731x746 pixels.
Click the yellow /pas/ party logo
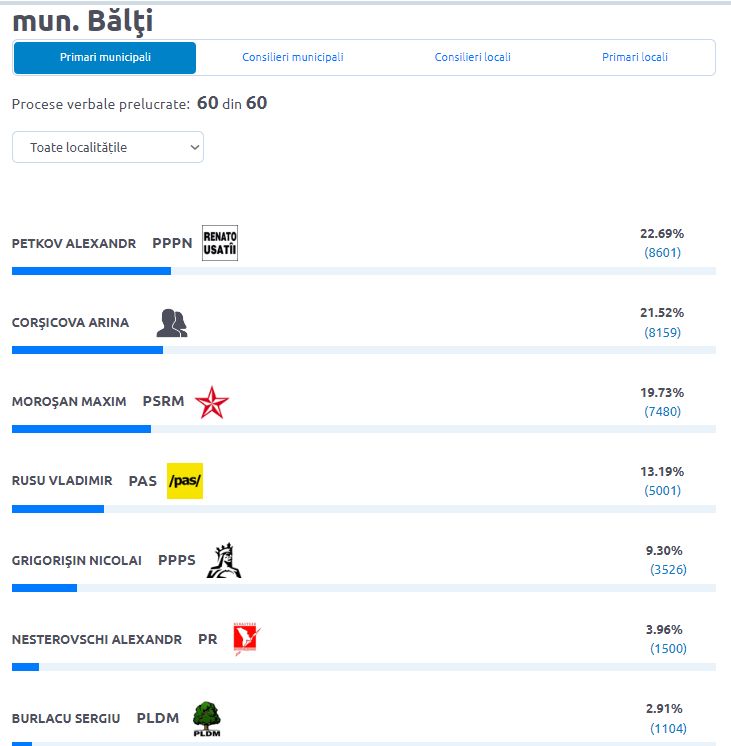(x=185, y=481)
